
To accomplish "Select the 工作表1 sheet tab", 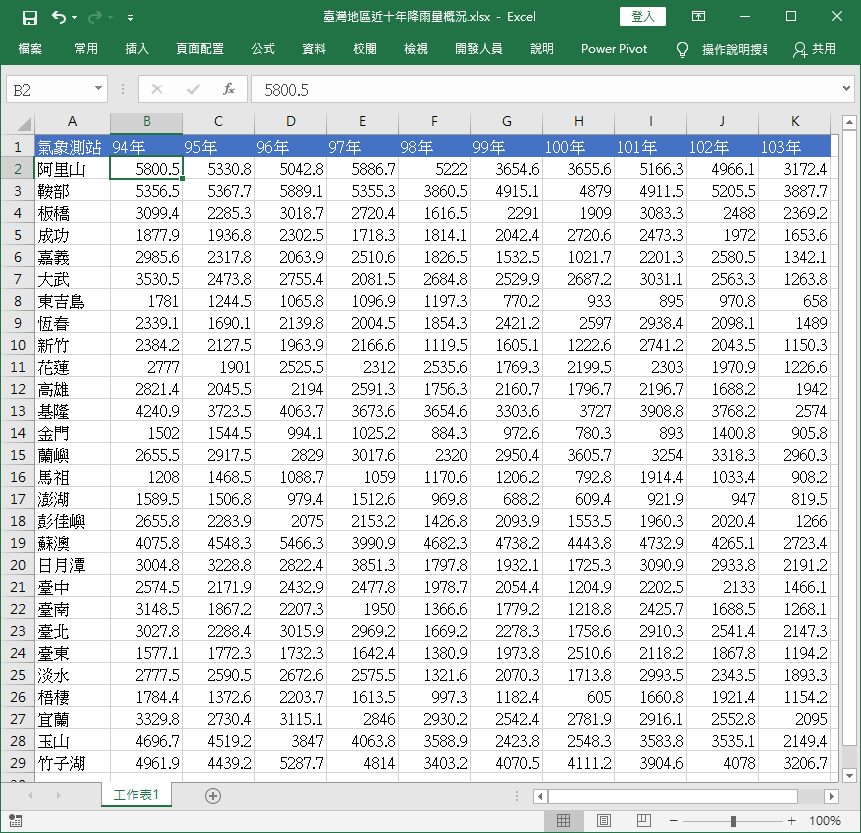I will tap(136, 795).
